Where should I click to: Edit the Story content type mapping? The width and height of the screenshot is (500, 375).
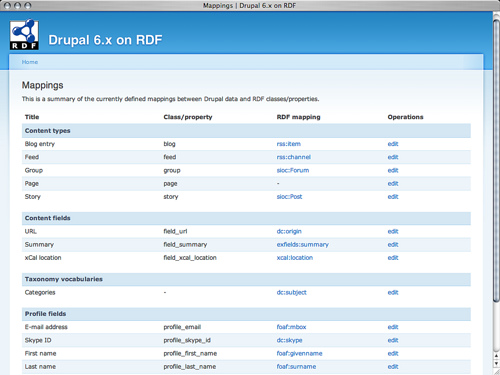(x=393, y=197)
